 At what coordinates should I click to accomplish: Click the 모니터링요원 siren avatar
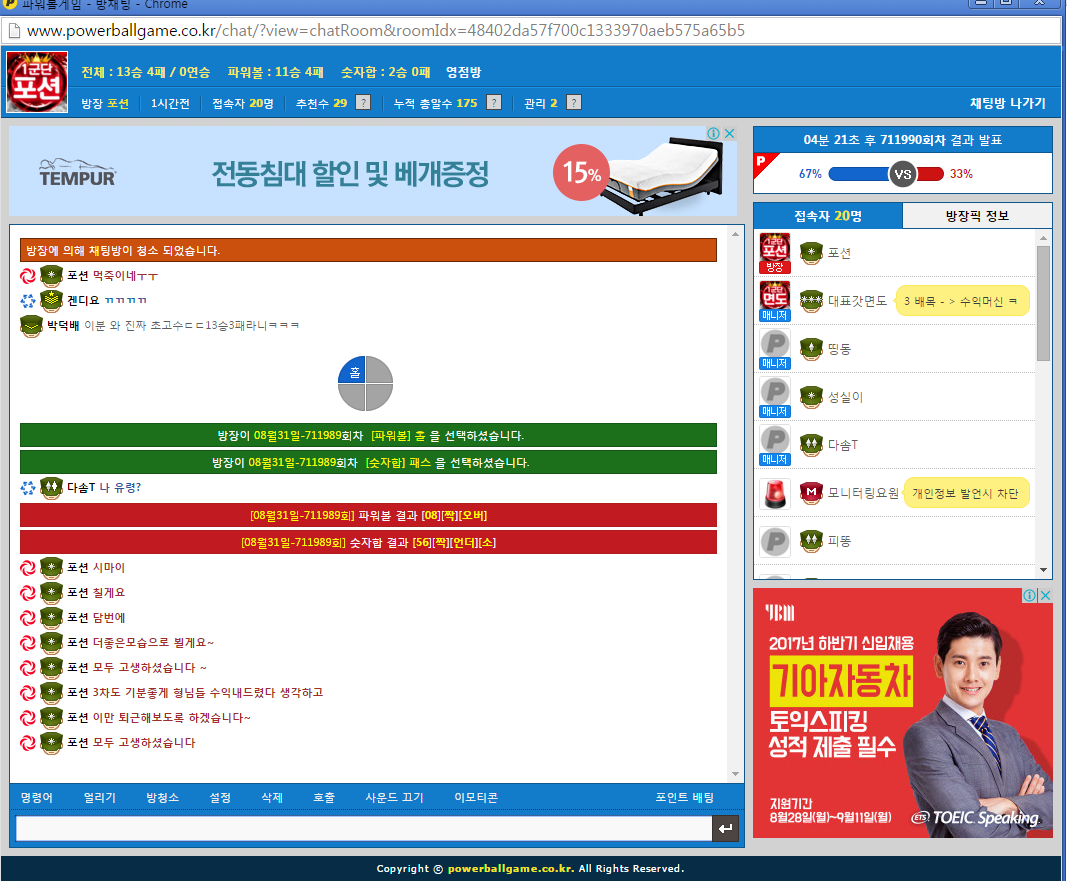tap(774, 493)
